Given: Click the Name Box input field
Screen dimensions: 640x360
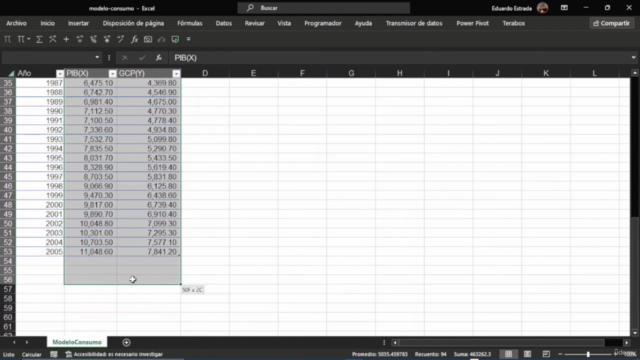Looking at the screenshot, I should pyautogui.click(x=48, y=58).
